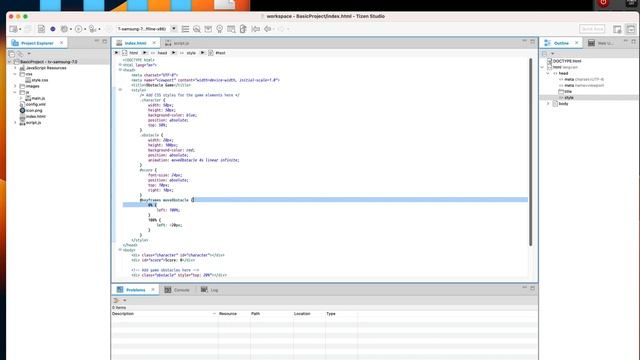Screen dimensions: 640x360
Task: Switch to the Web UI tab
Action: (600, 43)
